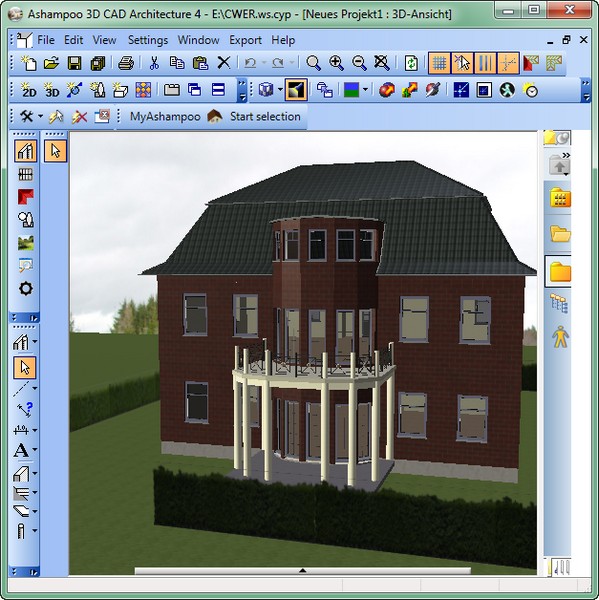Open the undo history dropdown arrow

264,63
